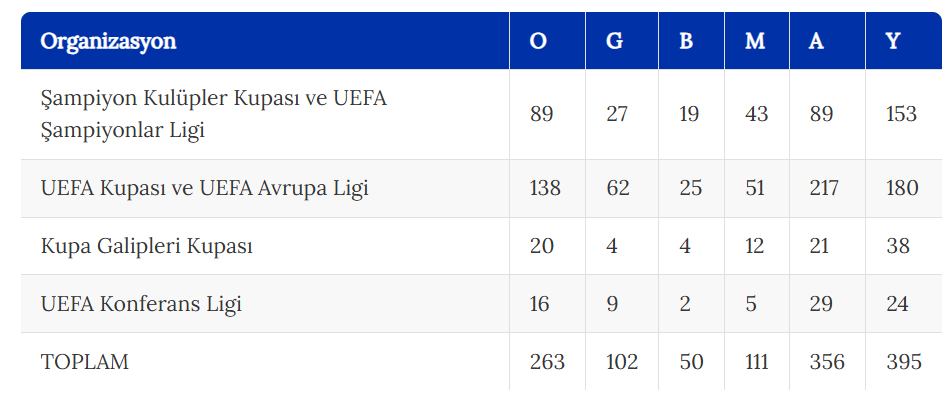Select the value 29 in Konferans Ligi row
Image resolution: width=949 pixels, height=414 pixels.
(x=821, y=304)
